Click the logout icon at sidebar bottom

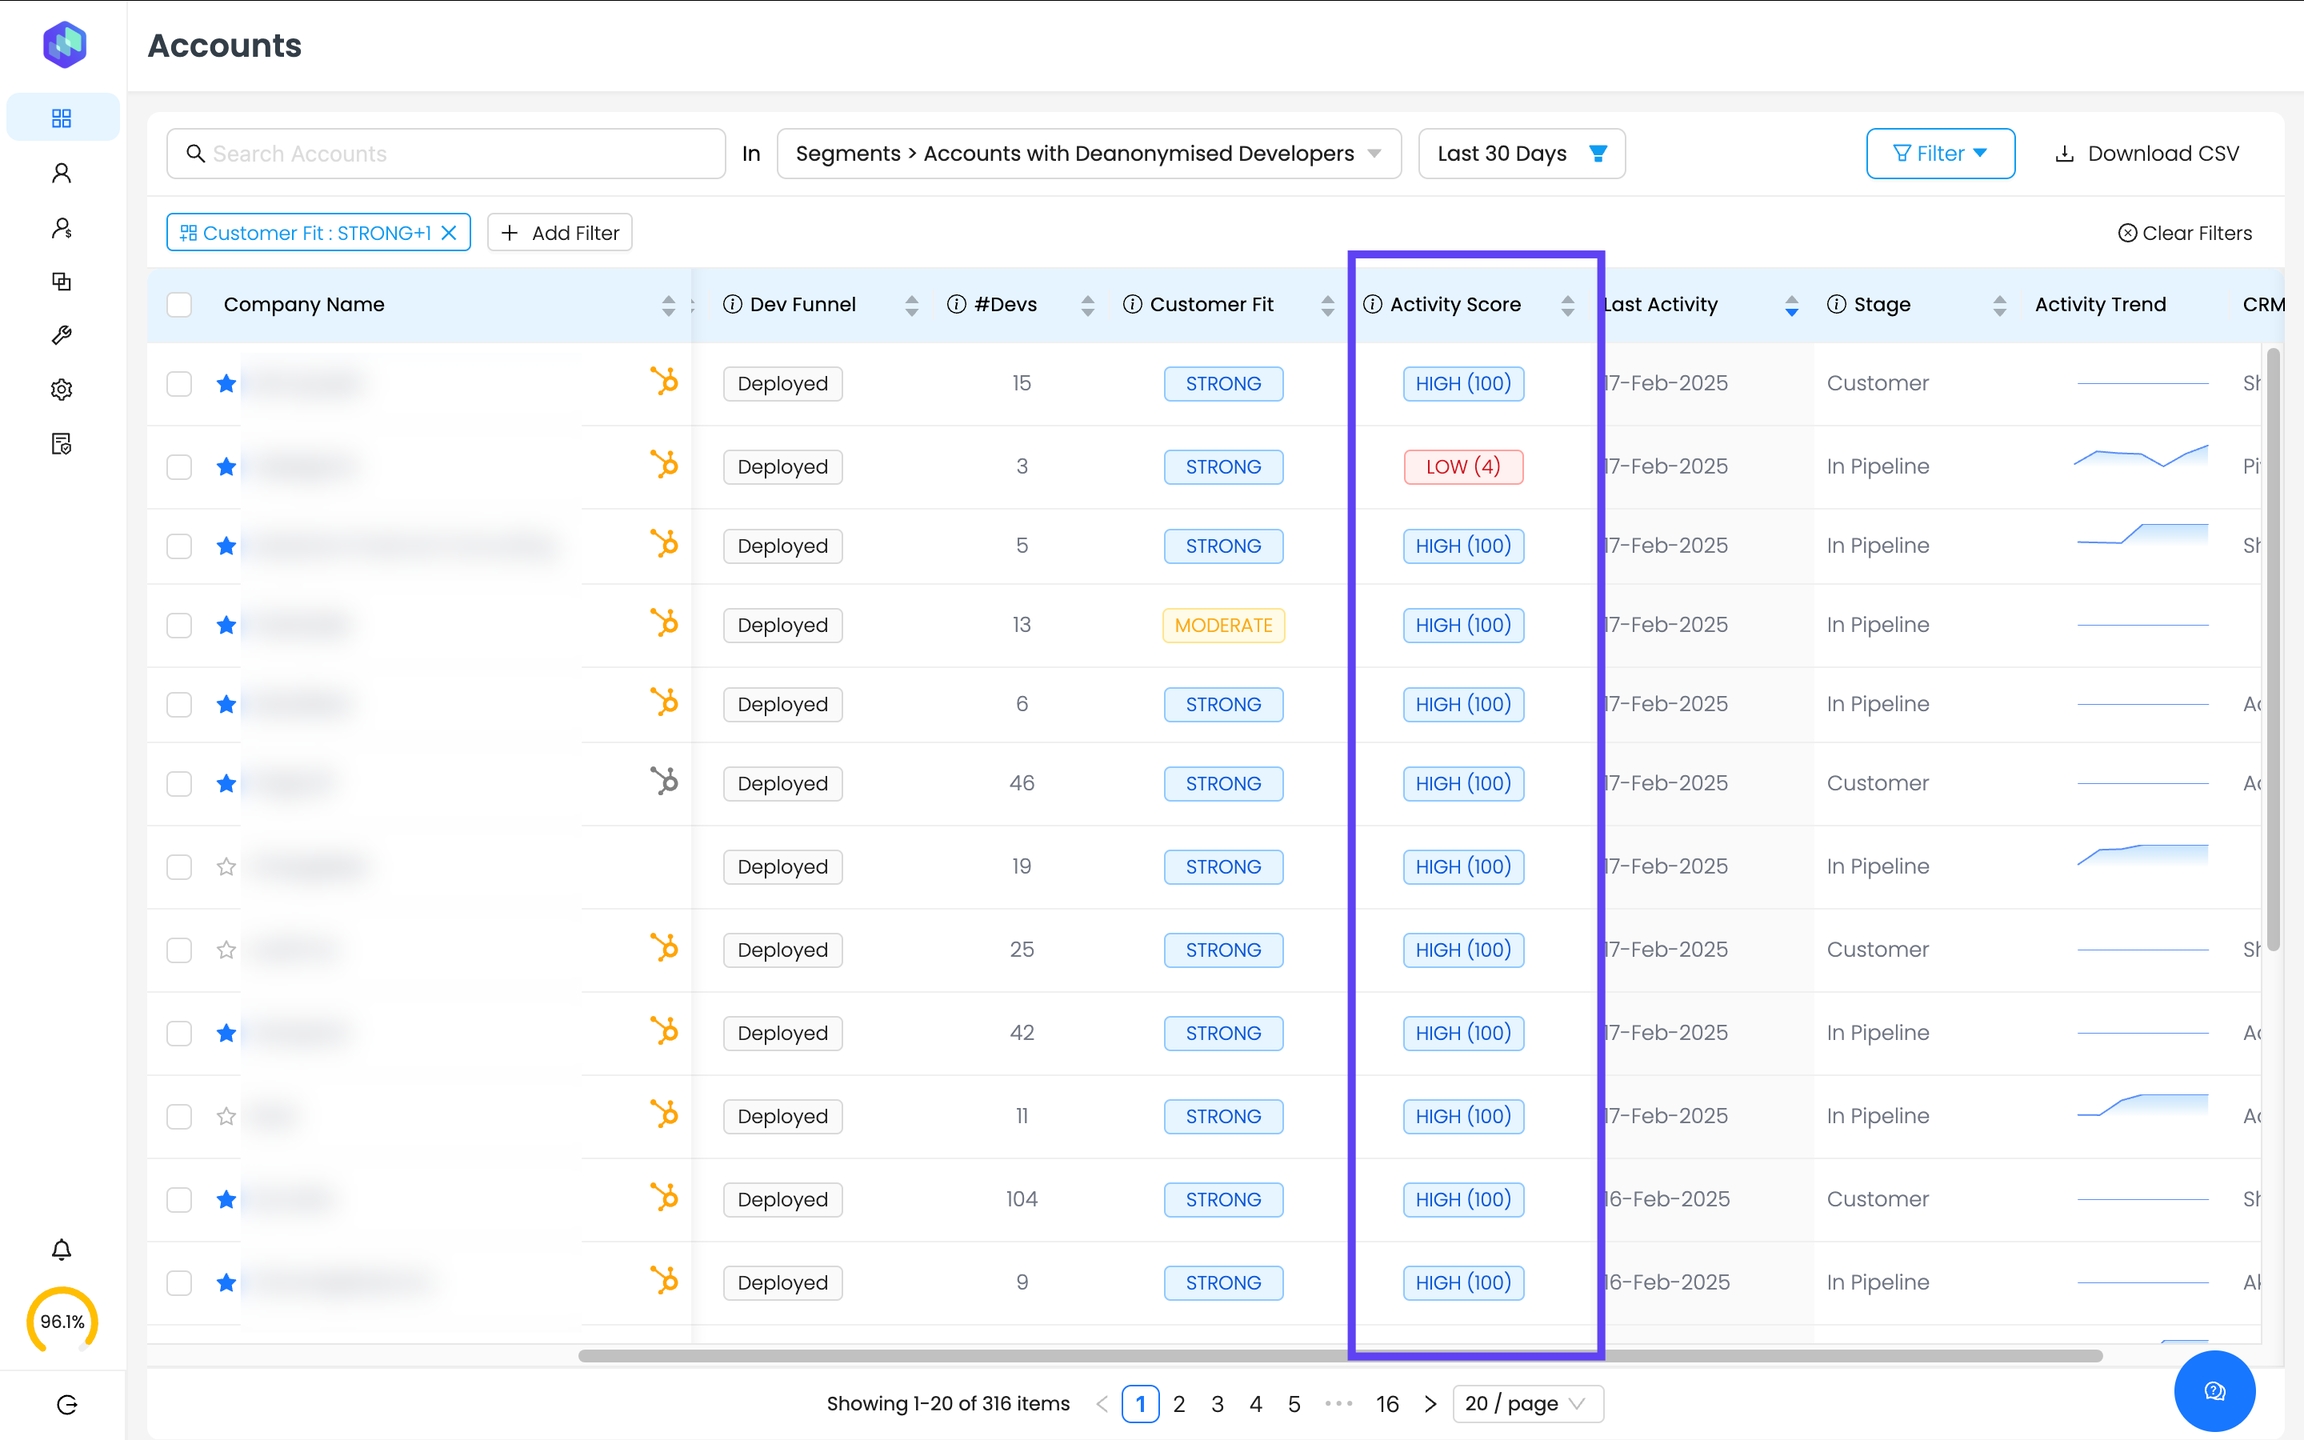(66, 1405)
